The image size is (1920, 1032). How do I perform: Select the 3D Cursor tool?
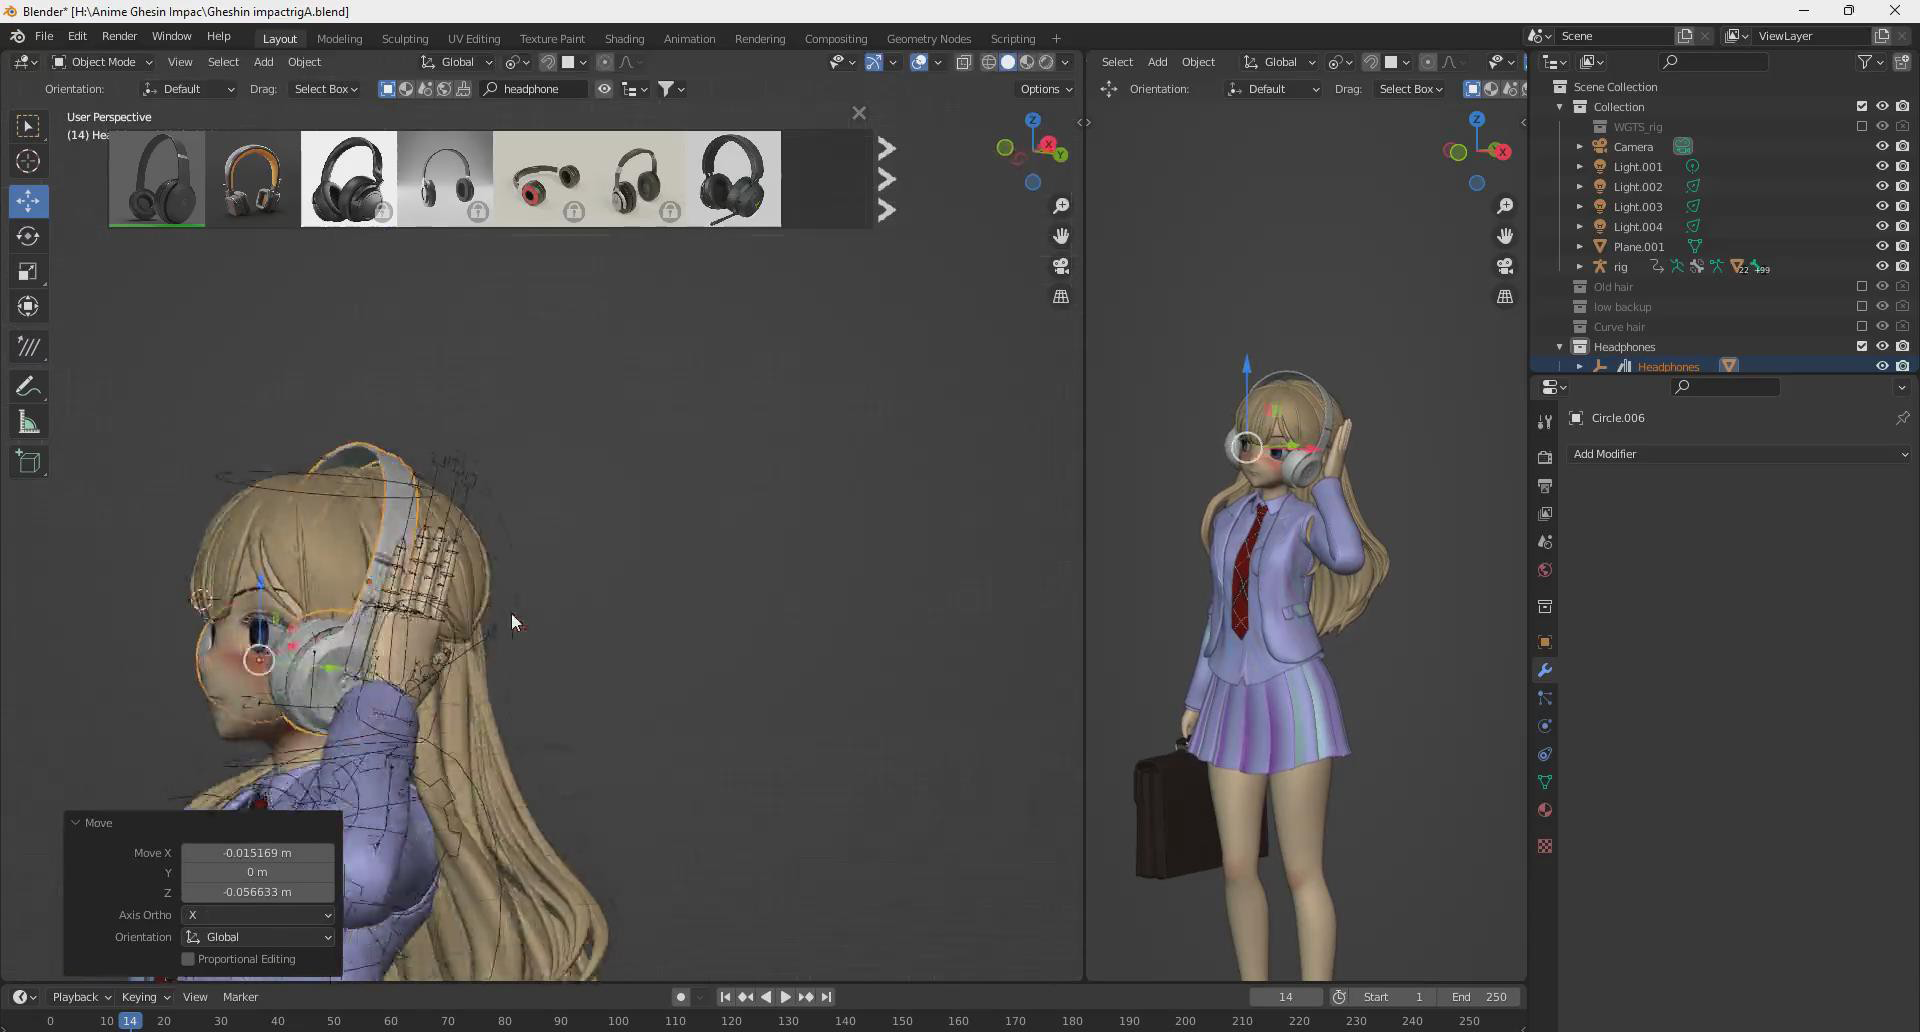coord(28,161)
